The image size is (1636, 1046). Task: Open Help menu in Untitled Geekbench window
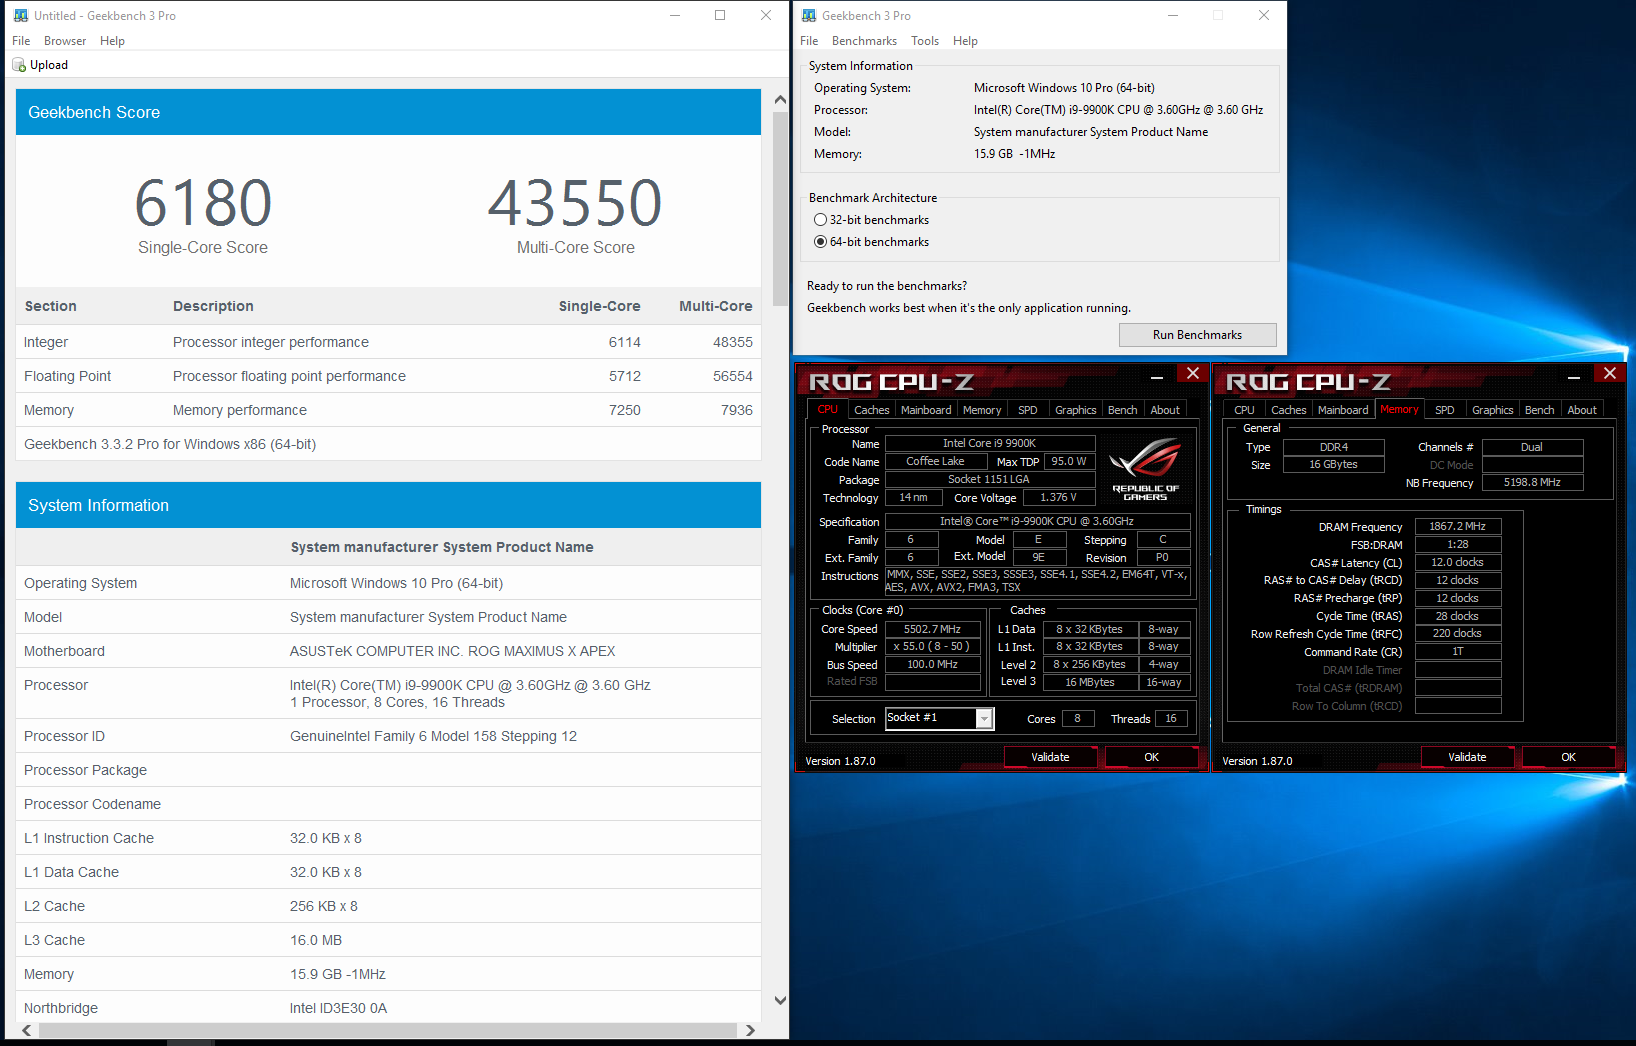tap(112, 41)
